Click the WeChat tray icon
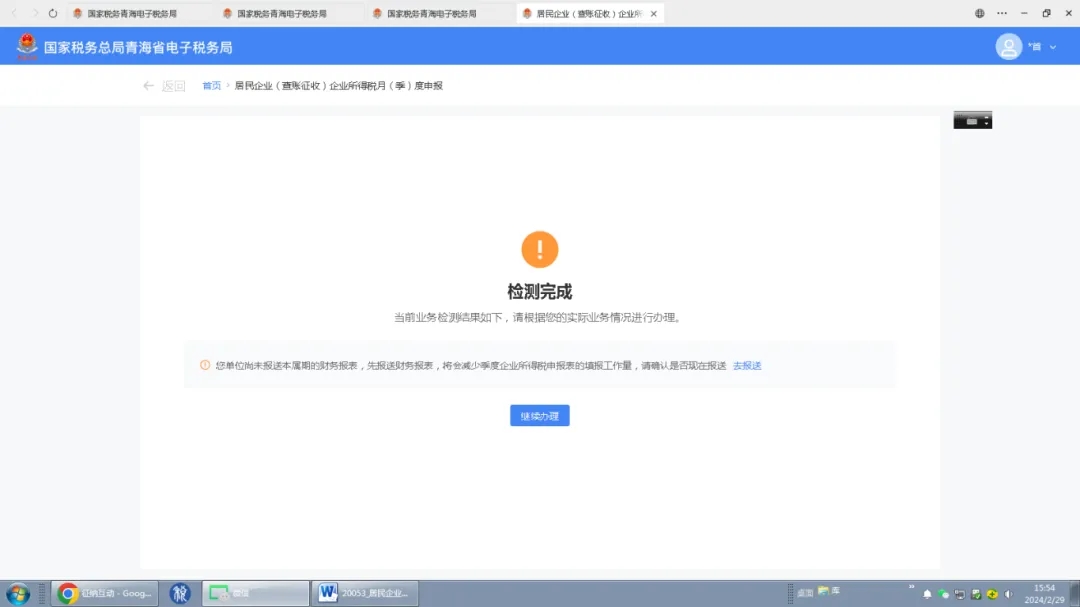 (944, 594)
